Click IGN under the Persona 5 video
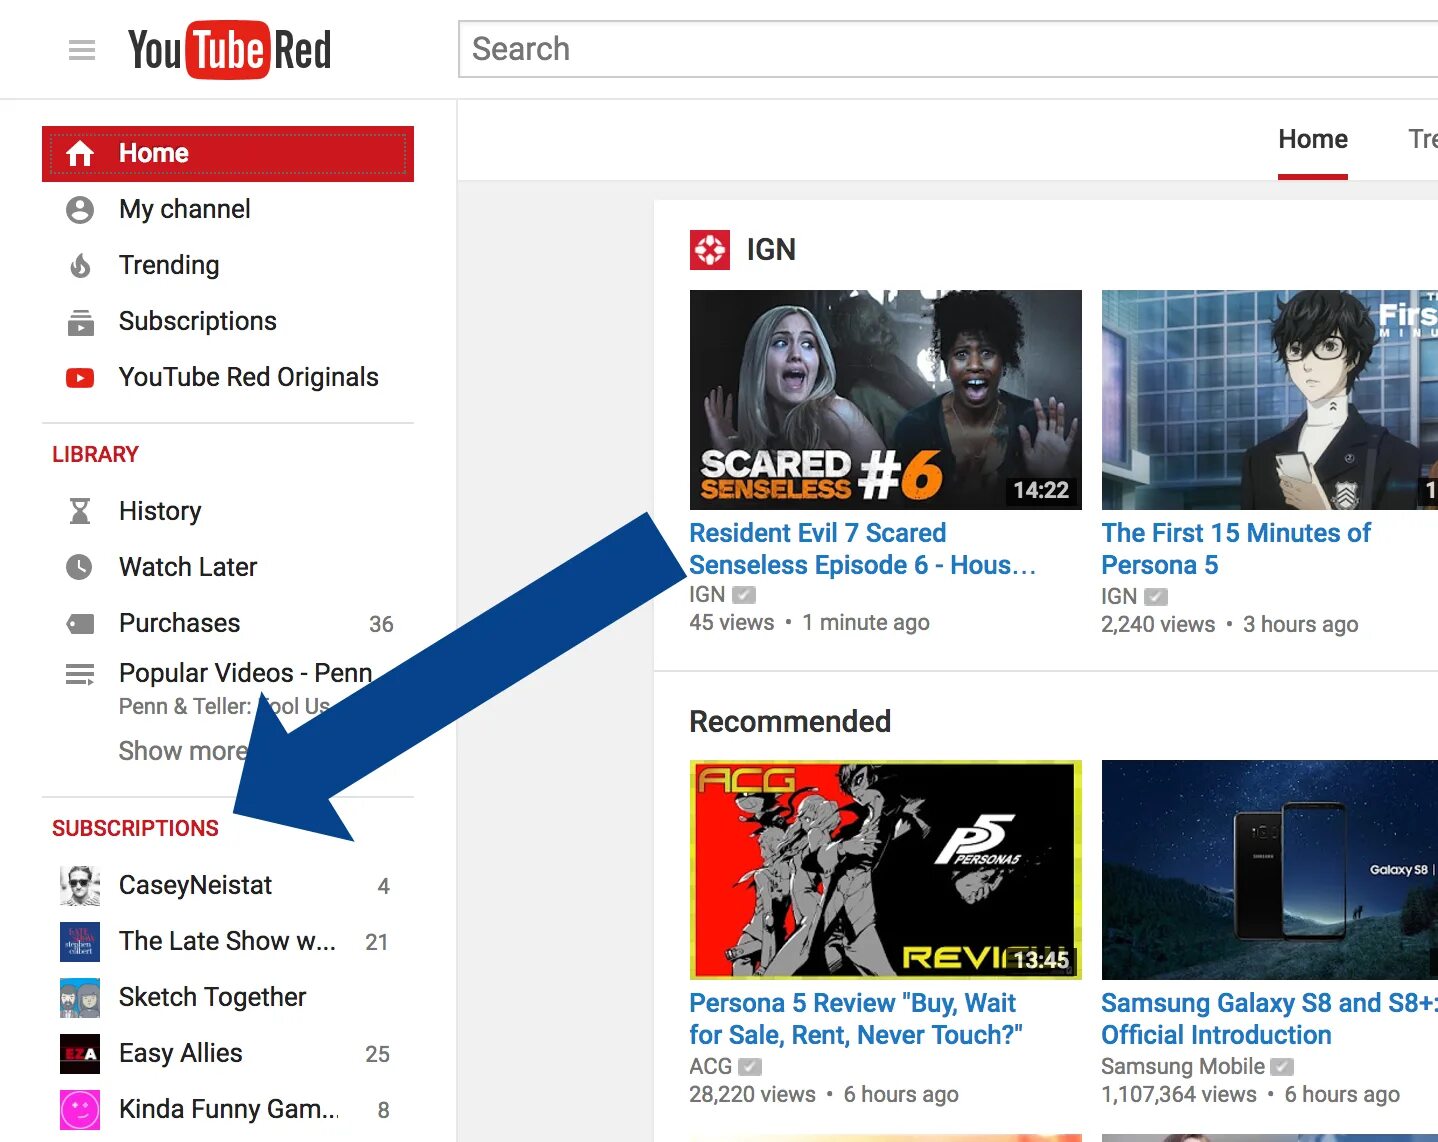The image size is (1438, 1142). (x=1119, y=597)
